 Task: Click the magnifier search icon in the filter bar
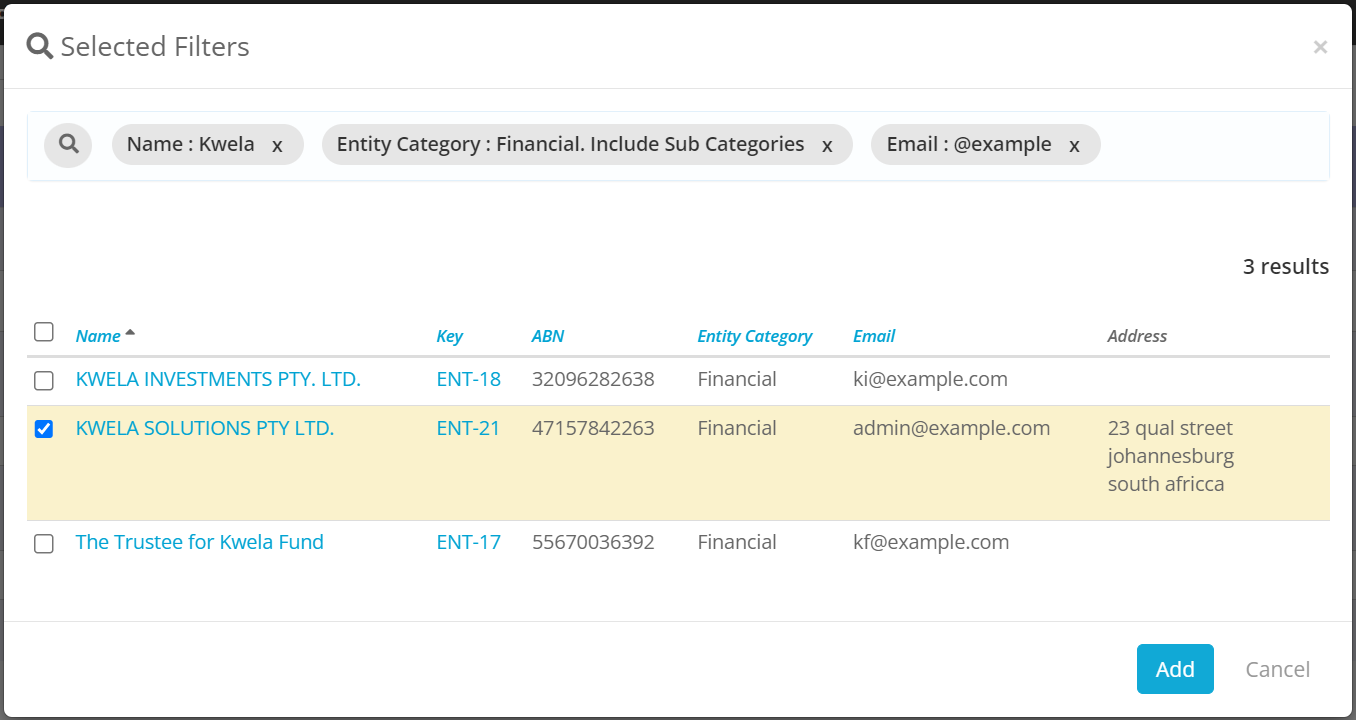(x=68, y=144)
